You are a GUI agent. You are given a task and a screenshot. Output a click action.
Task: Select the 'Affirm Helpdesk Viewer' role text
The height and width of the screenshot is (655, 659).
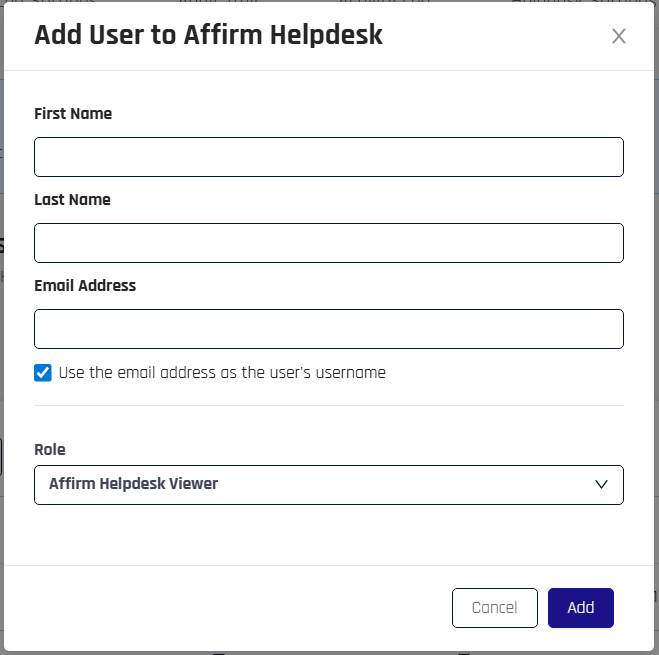pos(133,484)
